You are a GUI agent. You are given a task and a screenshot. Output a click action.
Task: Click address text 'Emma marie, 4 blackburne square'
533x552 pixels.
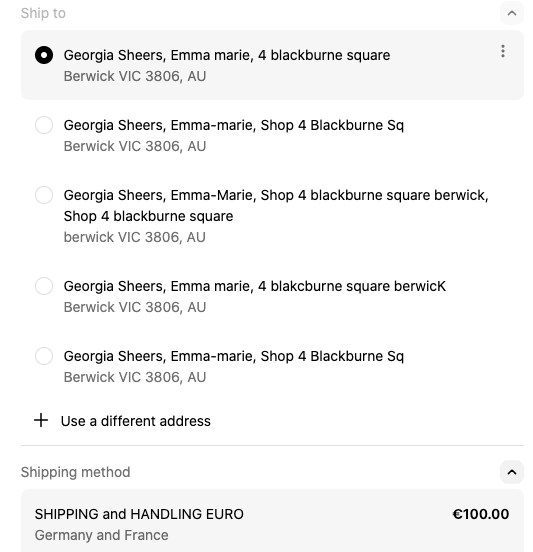click(x=280, y=55)
